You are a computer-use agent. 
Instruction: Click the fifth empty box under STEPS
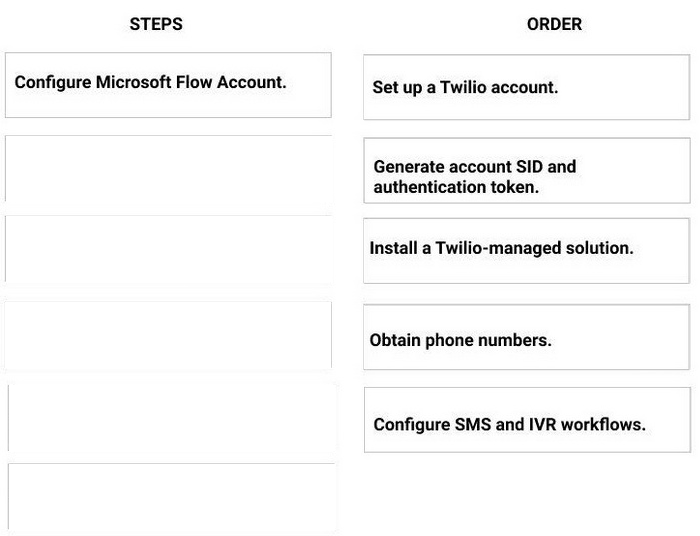click(171, 418)
